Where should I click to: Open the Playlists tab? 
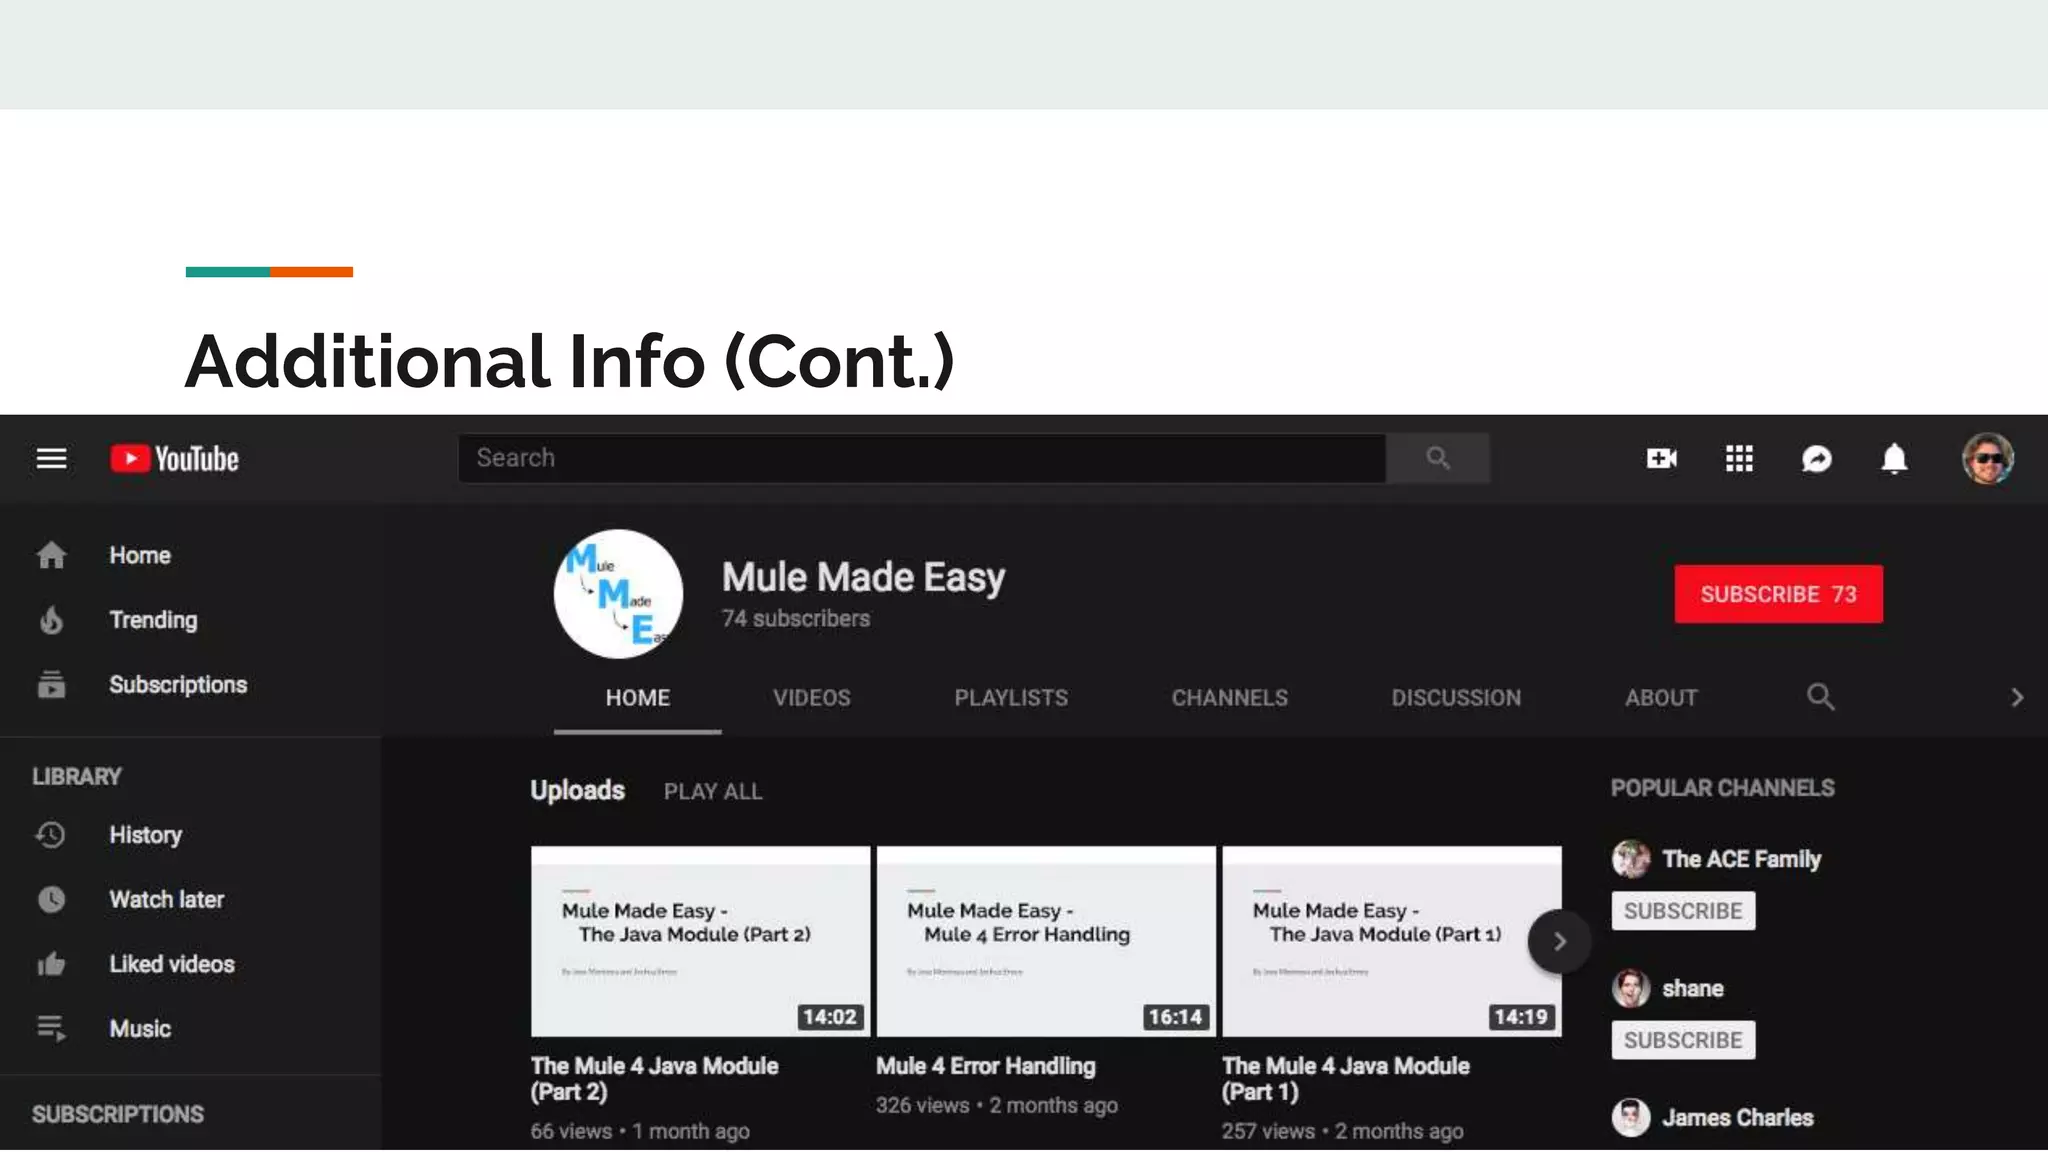tap(1010, 698)
